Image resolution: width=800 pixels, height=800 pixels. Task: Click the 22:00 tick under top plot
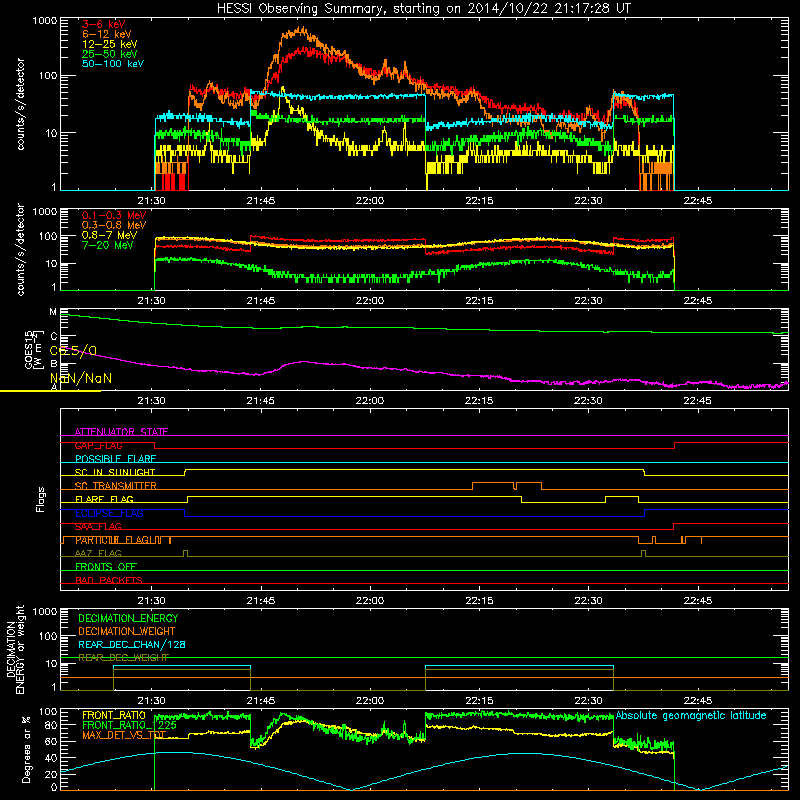point(370,201)
